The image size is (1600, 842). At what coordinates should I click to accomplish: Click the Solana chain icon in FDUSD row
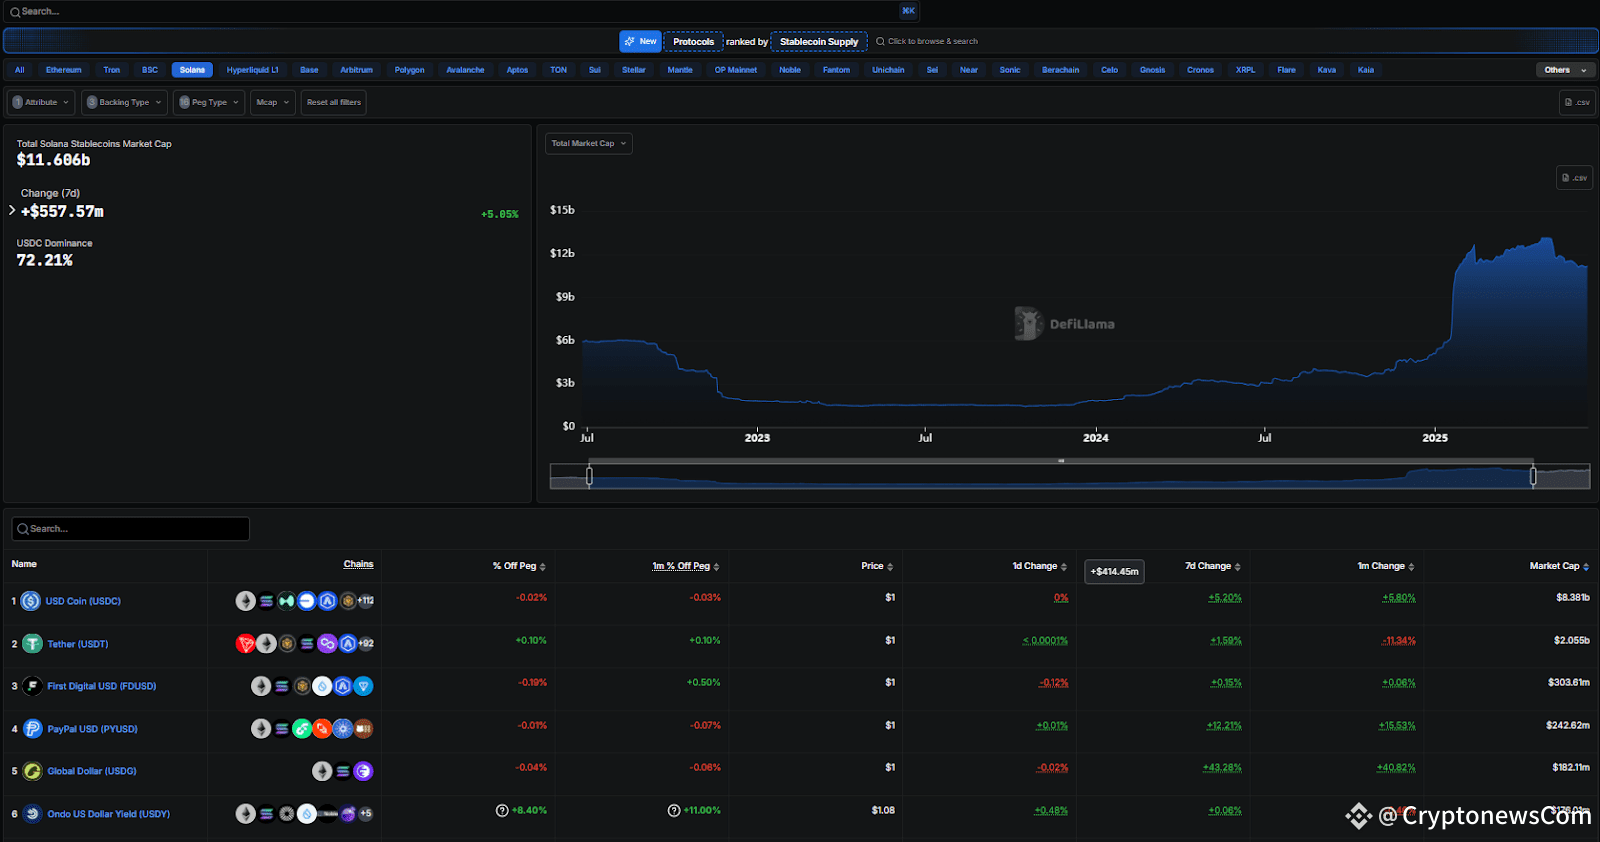pos(282,686)
